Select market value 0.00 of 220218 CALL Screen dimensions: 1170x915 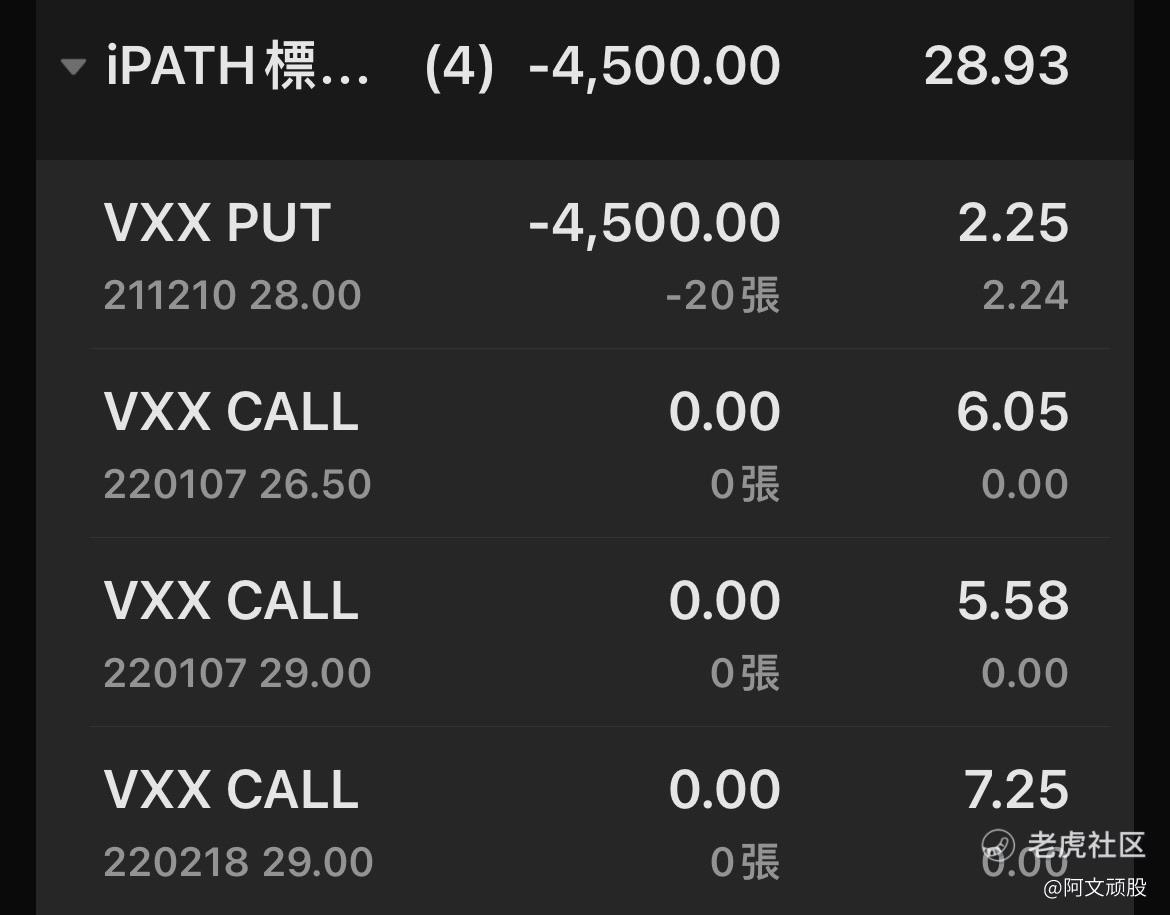pyautogui.click(x=725, y=789)
